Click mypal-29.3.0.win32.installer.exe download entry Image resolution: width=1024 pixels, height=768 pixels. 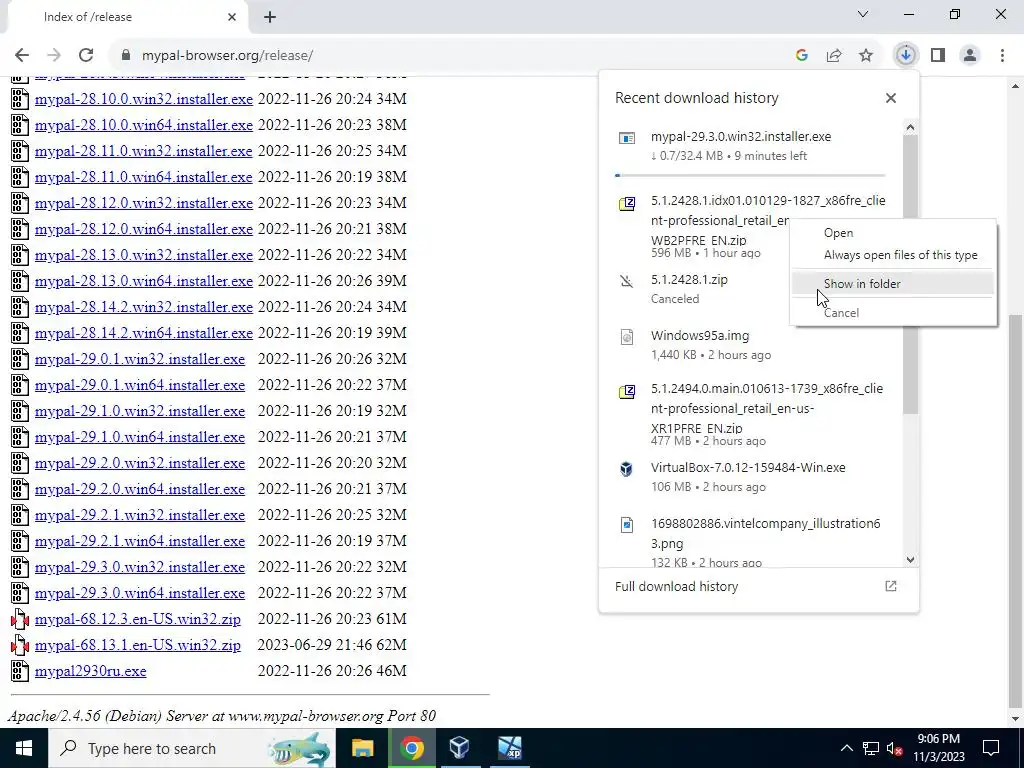(x=750, y=146)
